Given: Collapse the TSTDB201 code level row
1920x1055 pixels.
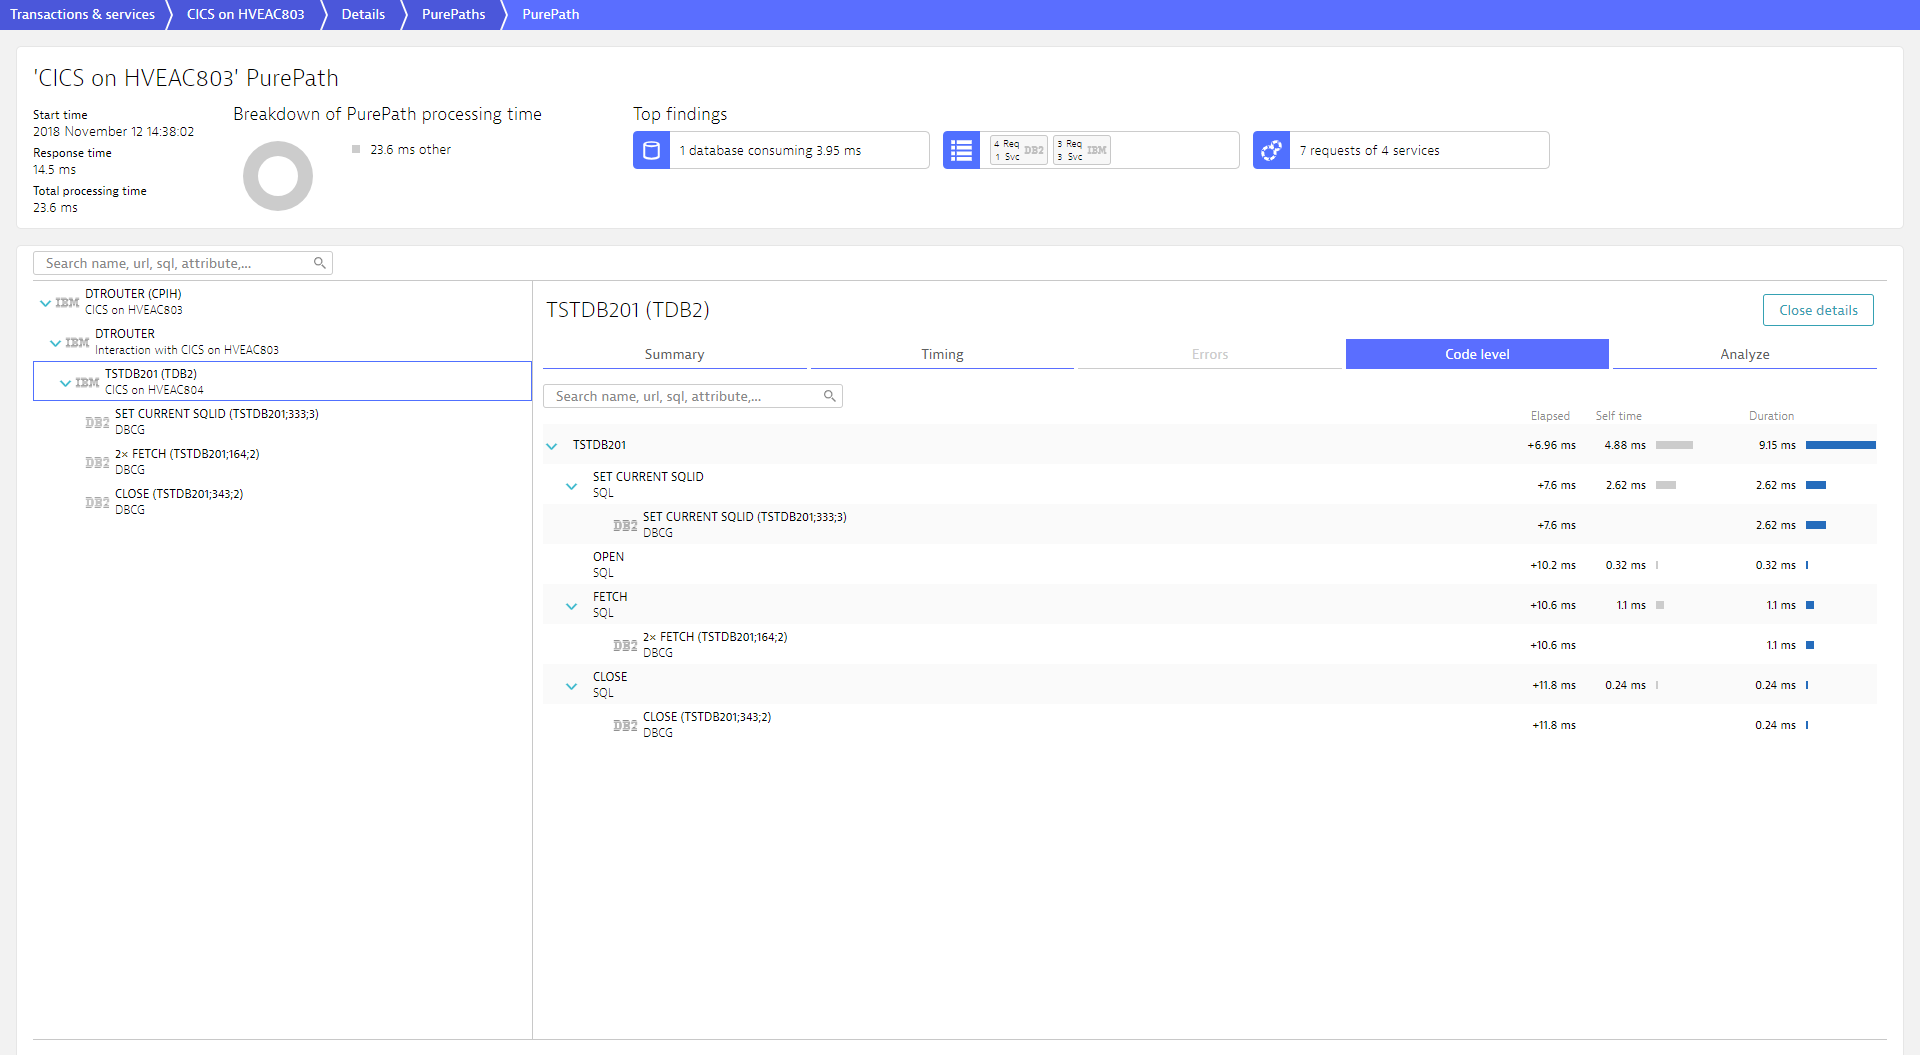Looking at the screenshot, I should tap(551, 446).
